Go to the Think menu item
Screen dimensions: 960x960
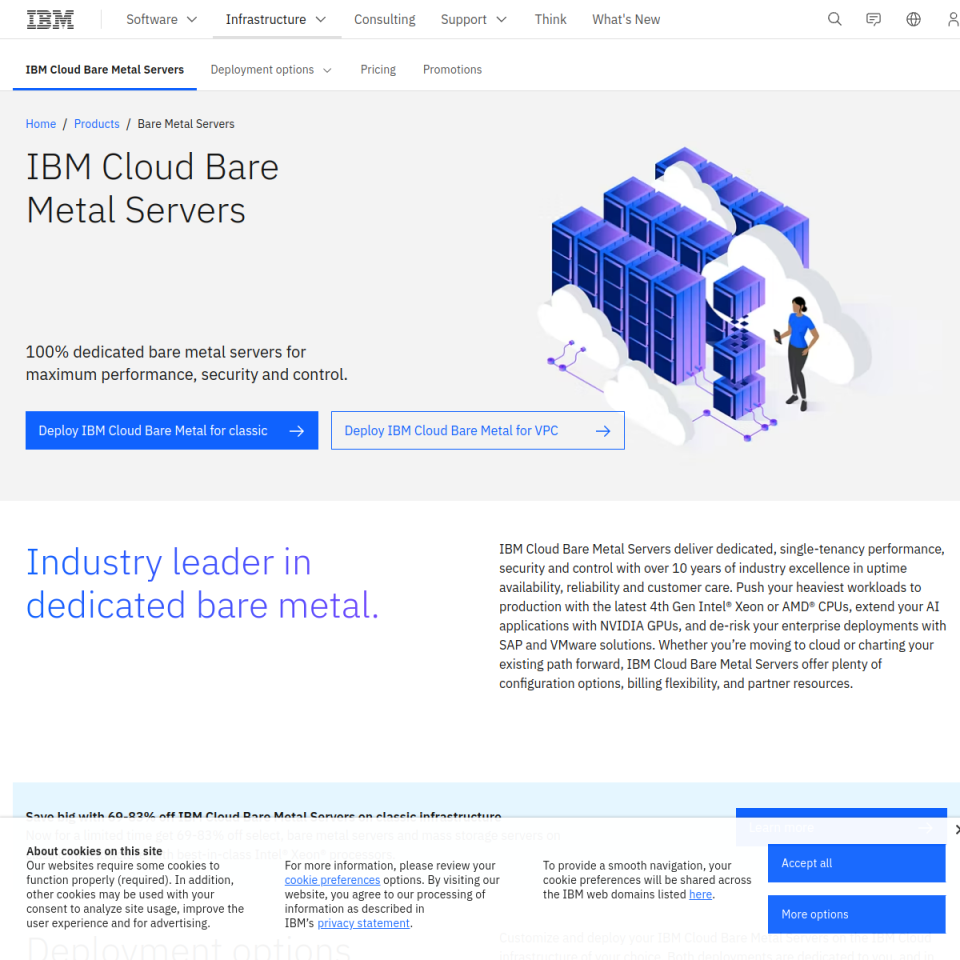[x=550, y=19]
